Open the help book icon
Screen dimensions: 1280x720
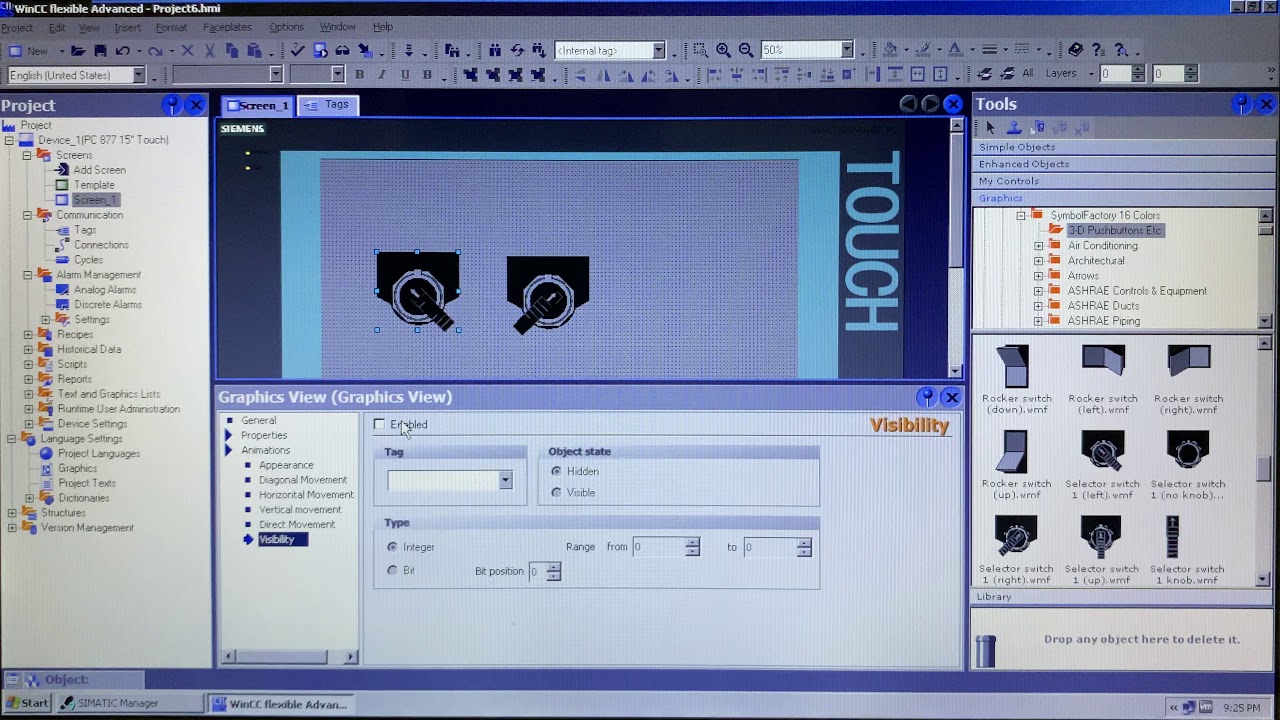[1075, 50]
